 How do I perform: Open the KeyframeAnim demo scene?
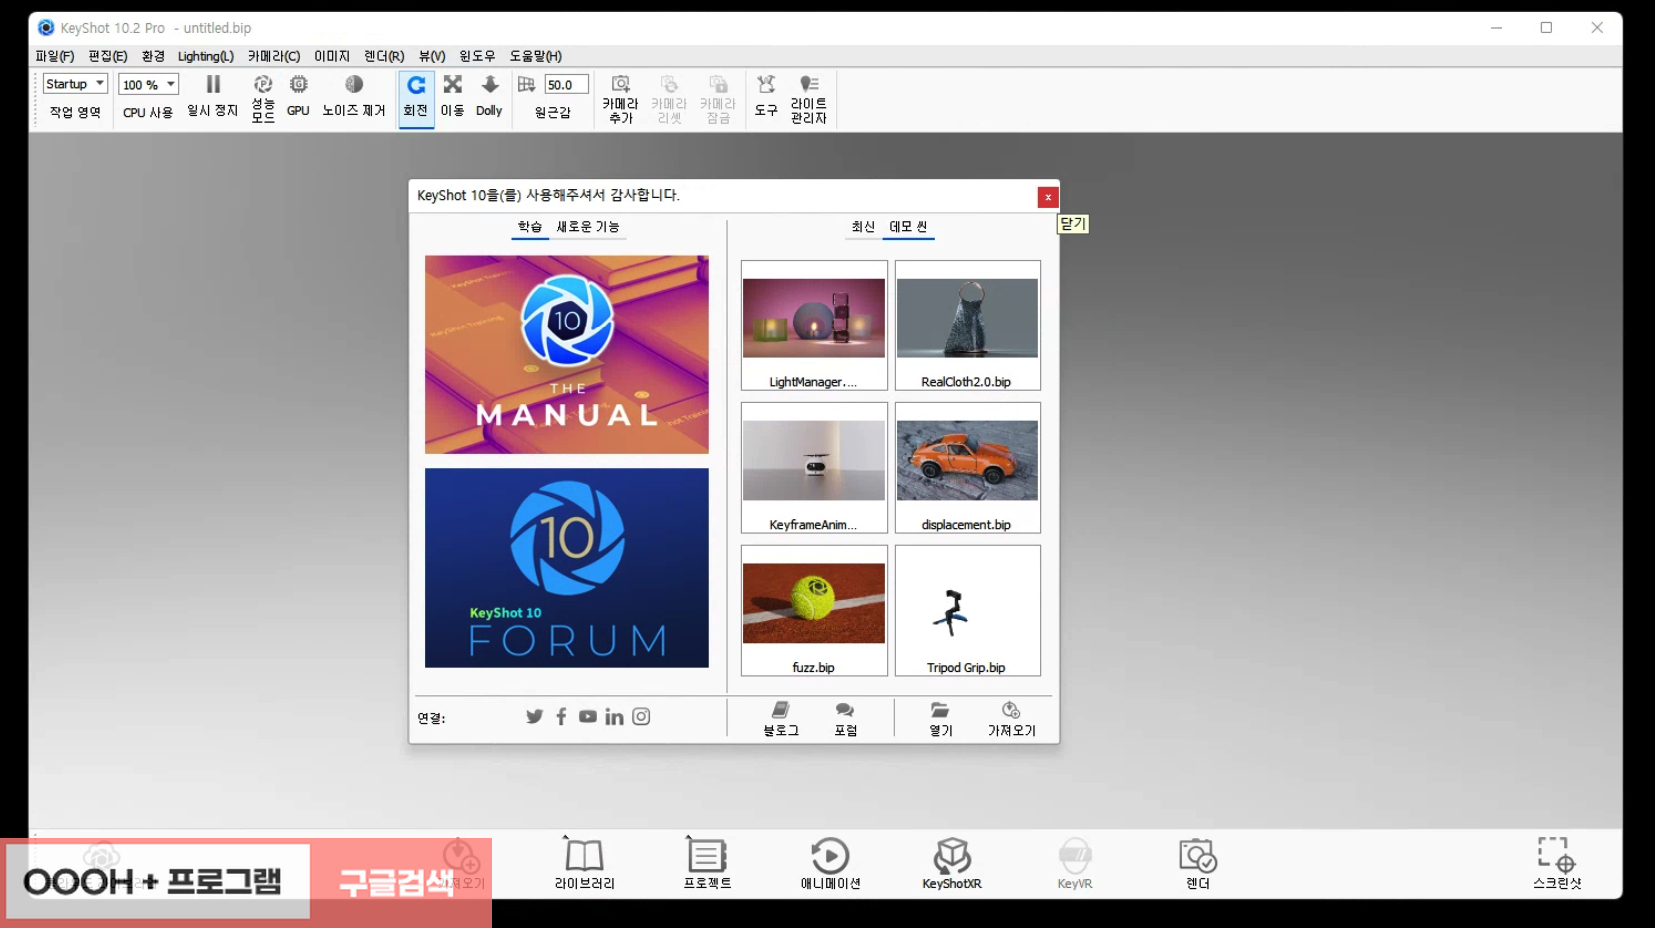(814, 468)
